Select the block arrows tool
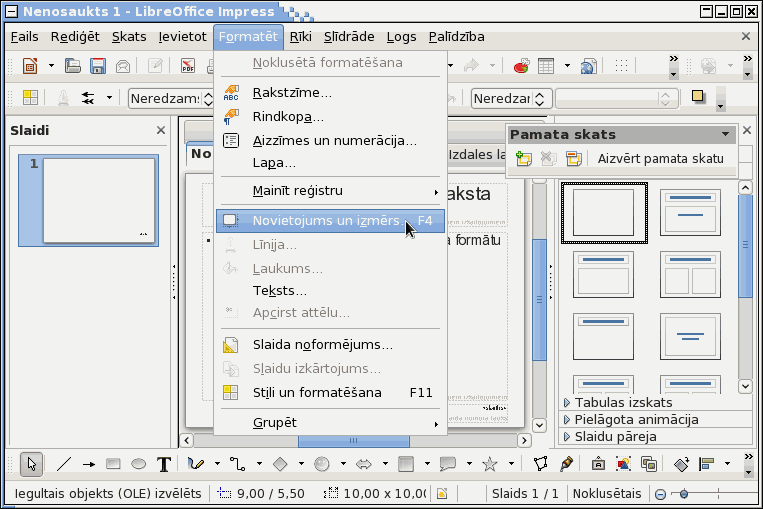Image resolution: width=763 pixels, height=509 pixels. coord(363,464)
